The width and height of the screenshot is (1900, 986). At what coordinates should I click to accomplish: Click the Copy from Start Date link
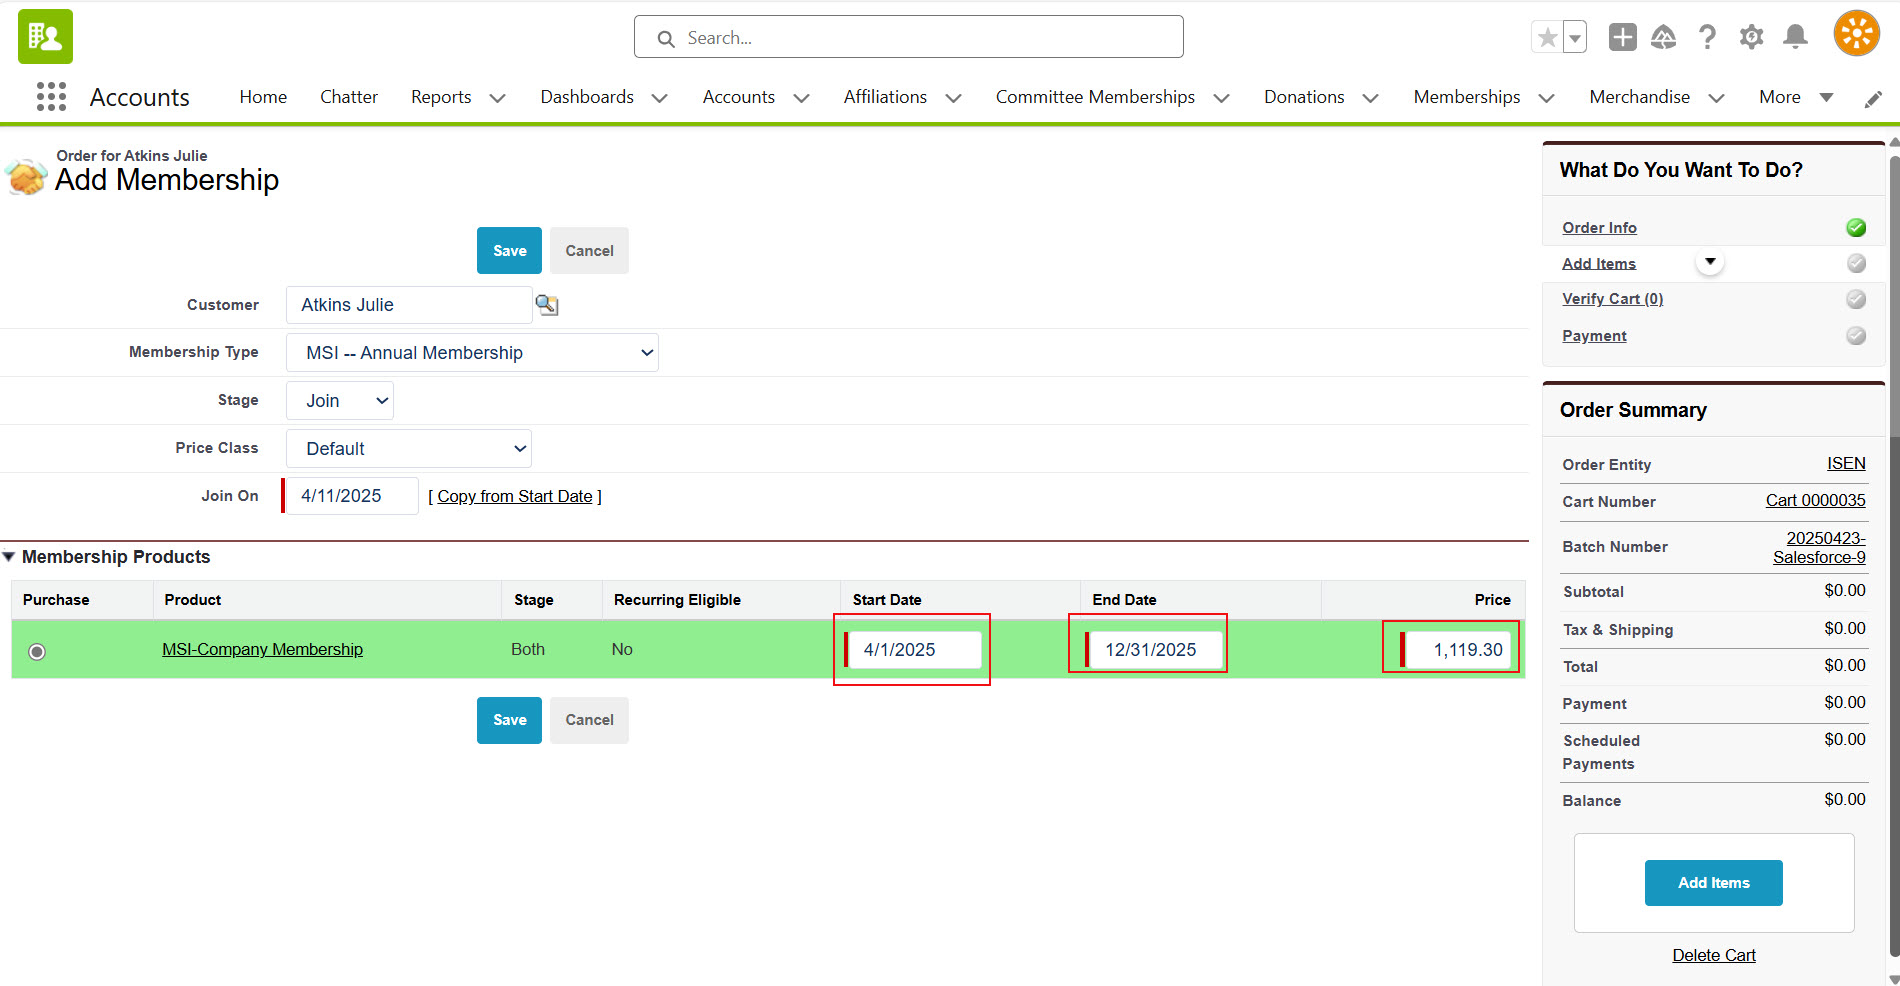click(x=514, y=497)
